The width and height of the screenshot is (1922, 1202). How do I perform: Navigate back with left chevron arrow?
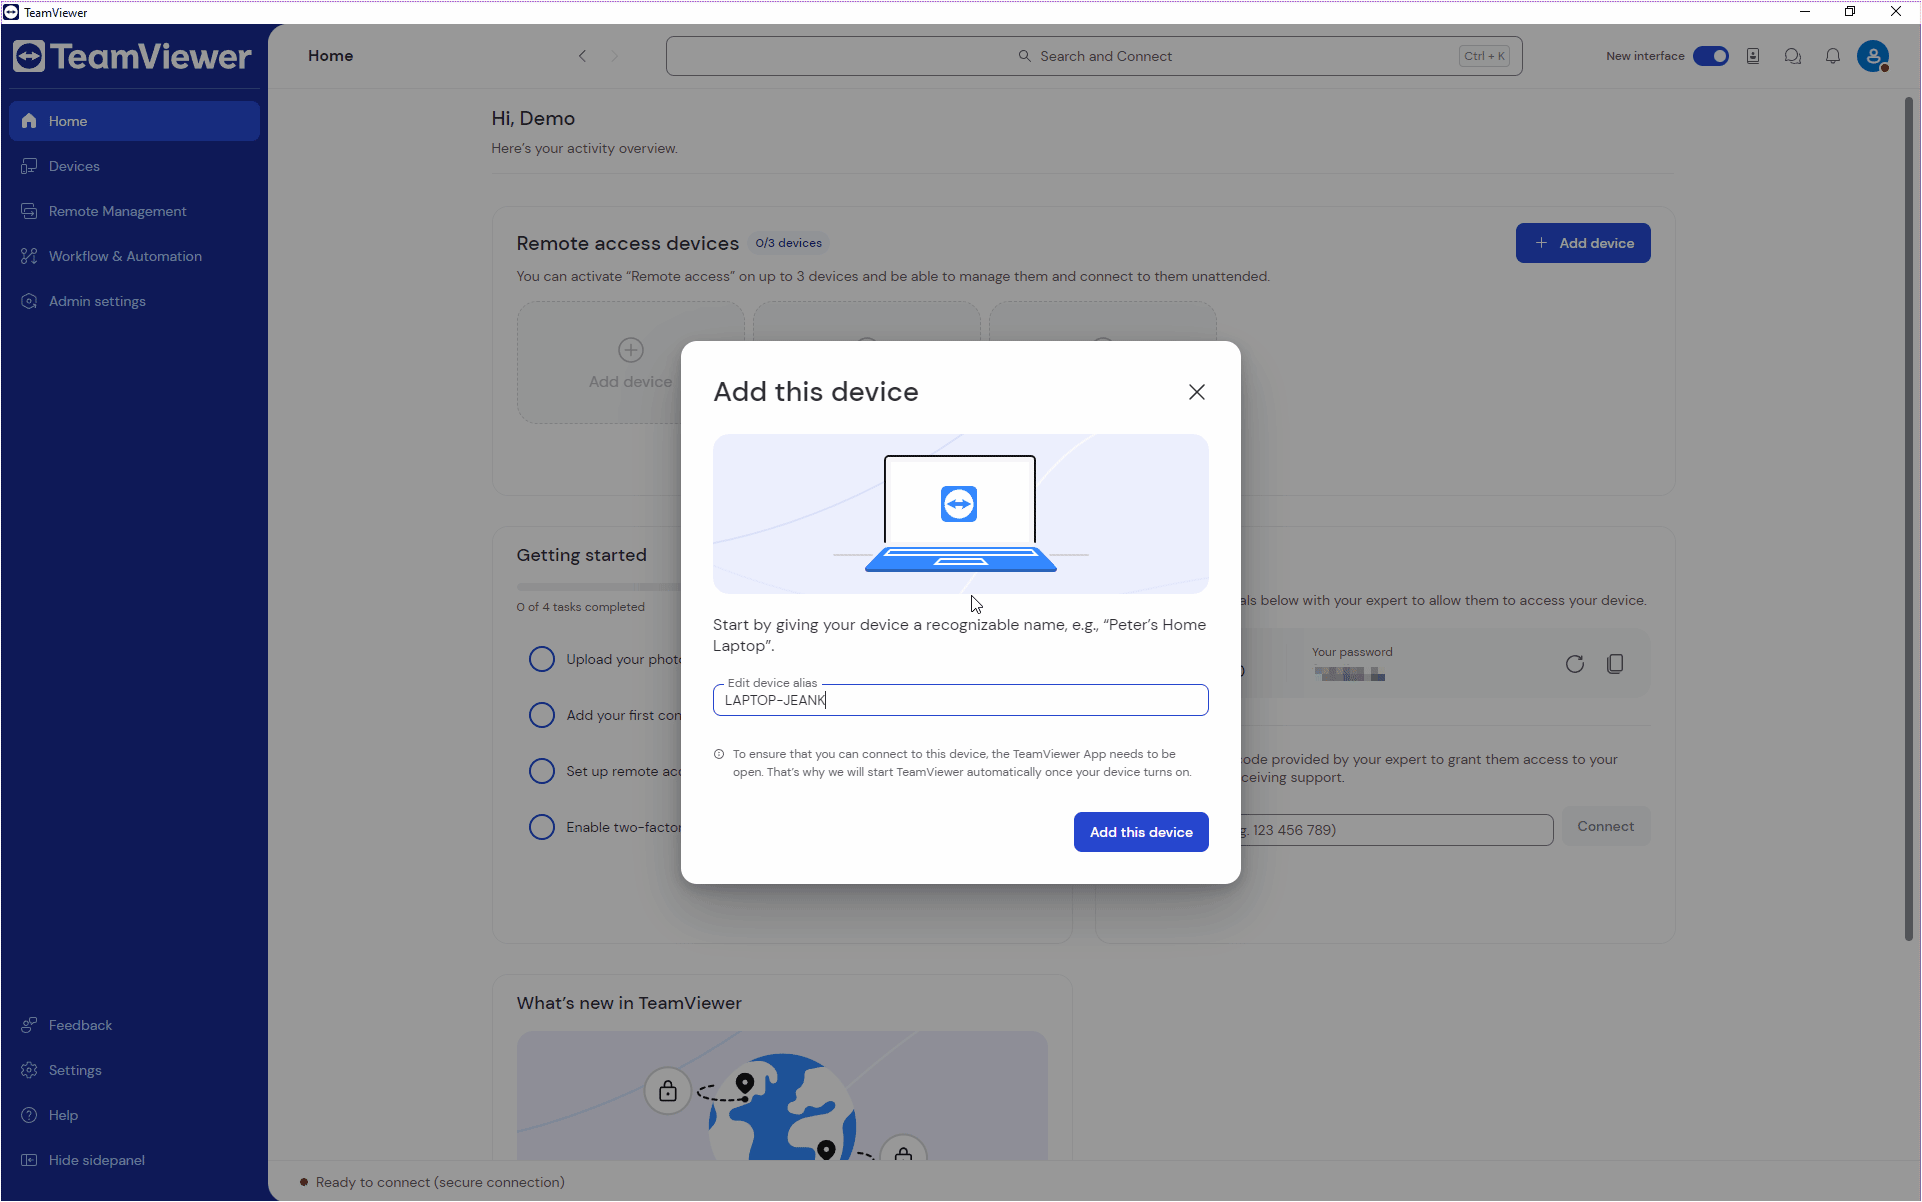(582, 56)
